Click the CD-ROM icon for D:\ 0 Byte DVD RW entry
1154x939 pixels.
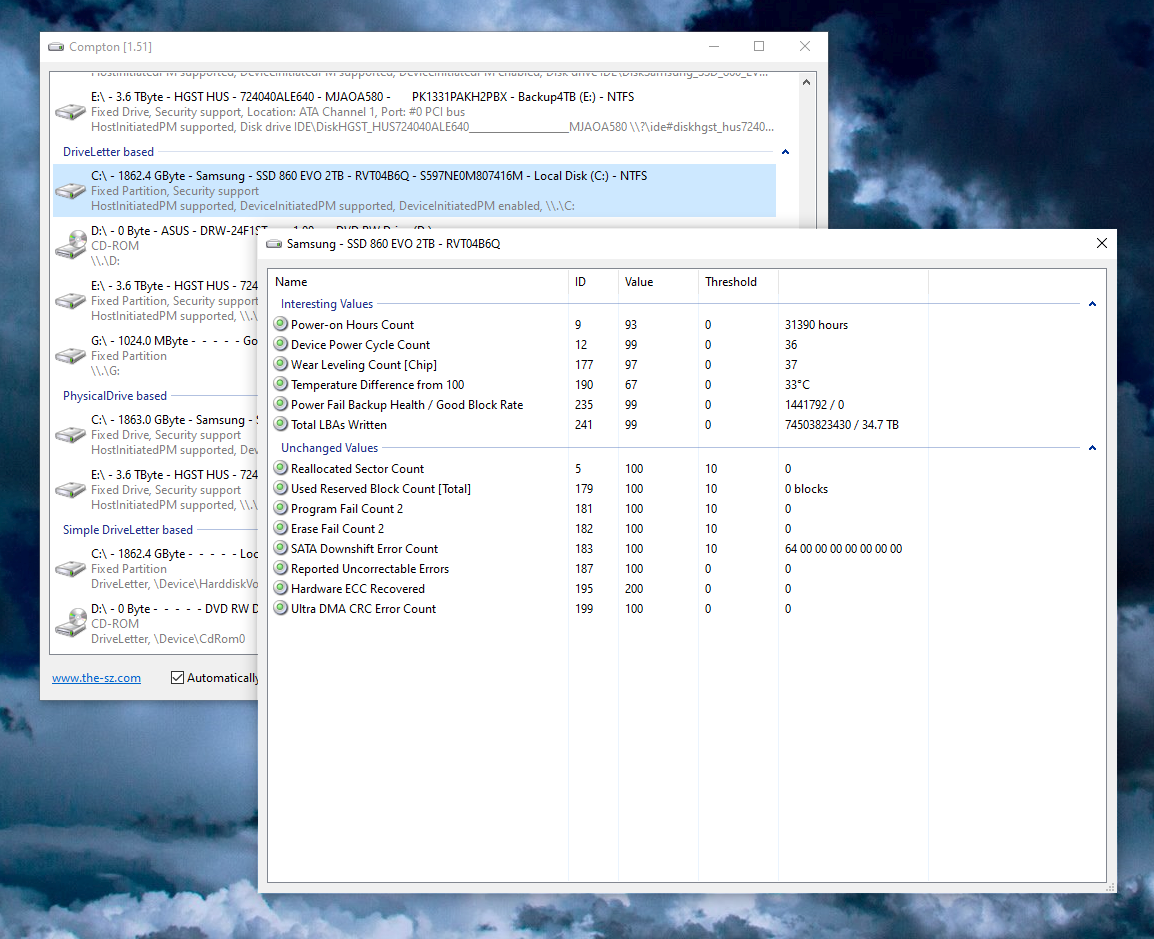pos(71,623)
